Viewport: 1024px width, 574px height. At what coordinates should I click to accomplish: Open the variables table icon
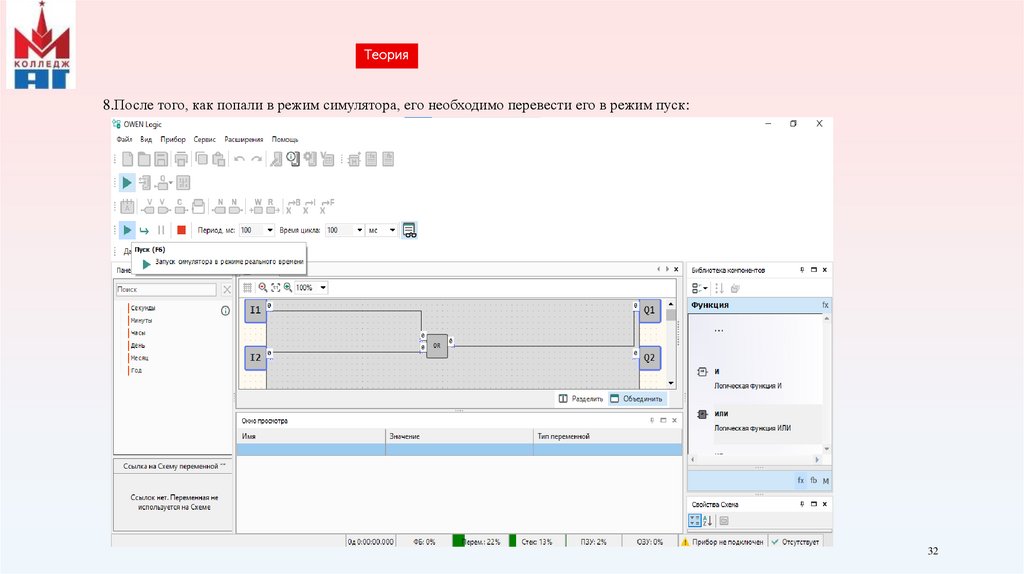[x=327, y=159]
